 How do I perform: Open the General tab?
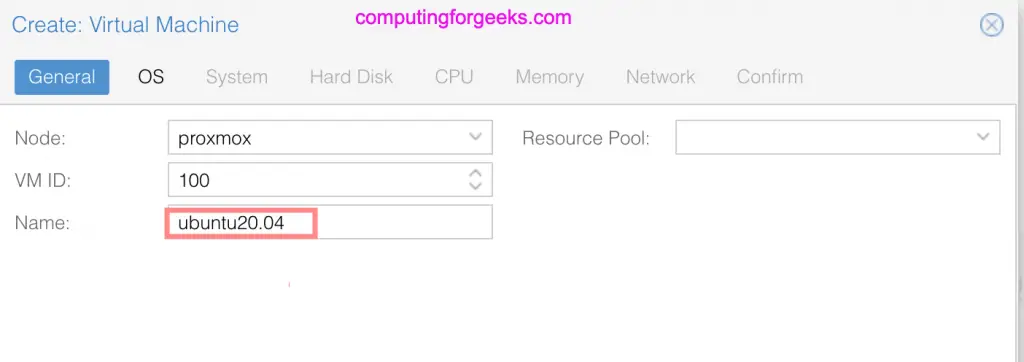point(62,77)
